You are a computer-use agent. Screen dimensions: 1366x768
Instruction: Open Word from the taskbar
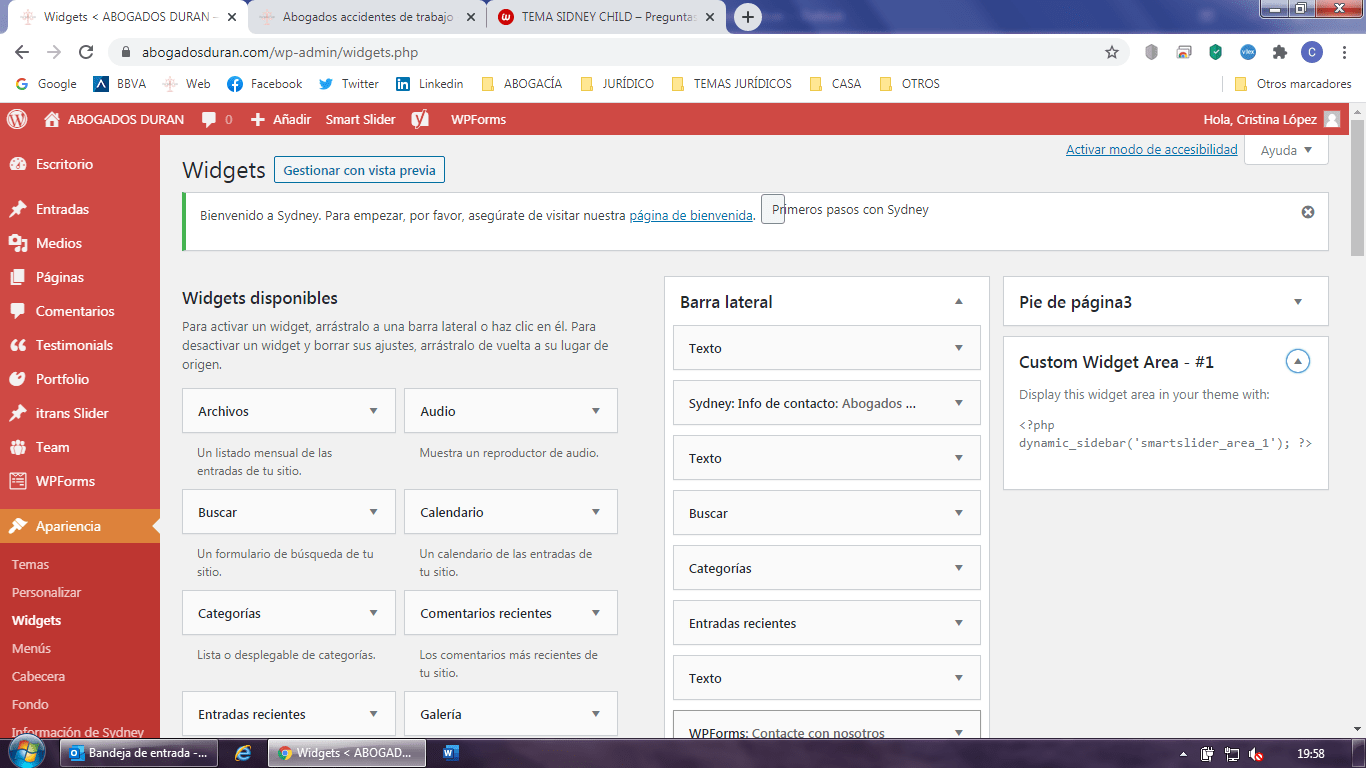pyautogui.click(x=450, y=753)
